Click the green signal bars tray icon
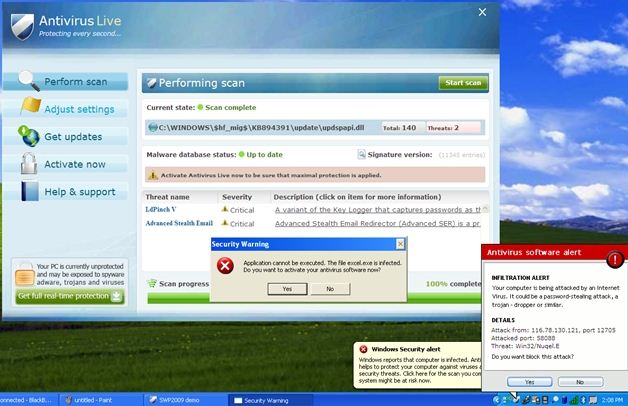This screenshot has width=628, height=406. (x=574, y=400)
